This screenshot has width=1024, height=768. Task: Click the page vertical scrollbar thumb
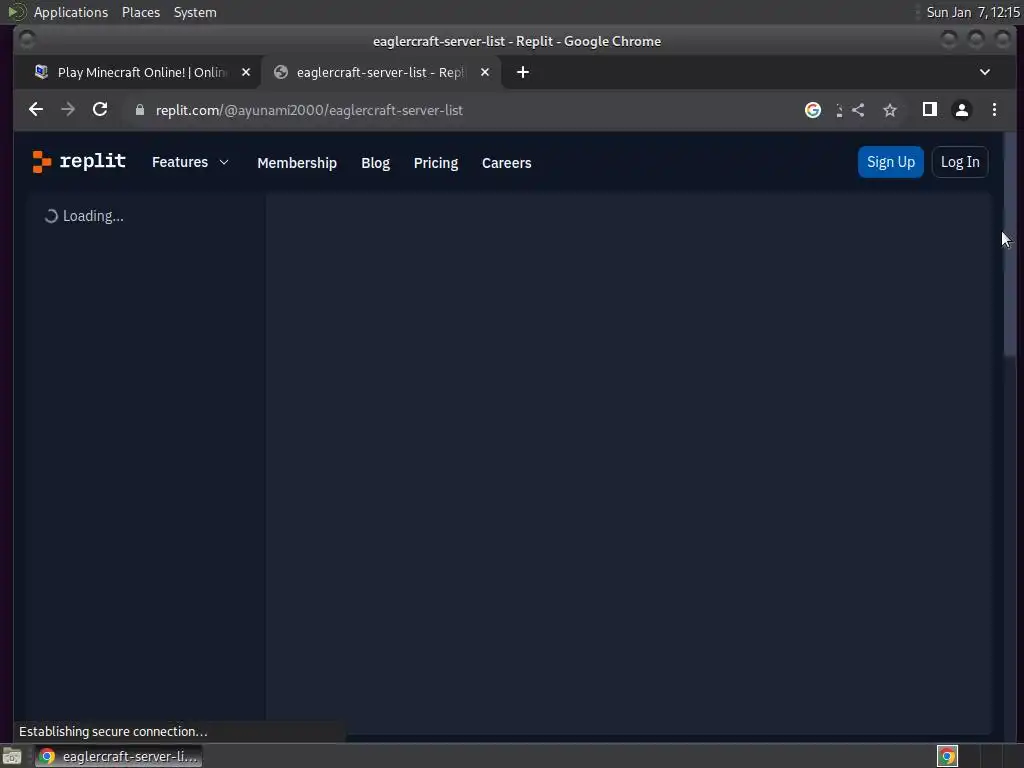tap(1010, 245)
